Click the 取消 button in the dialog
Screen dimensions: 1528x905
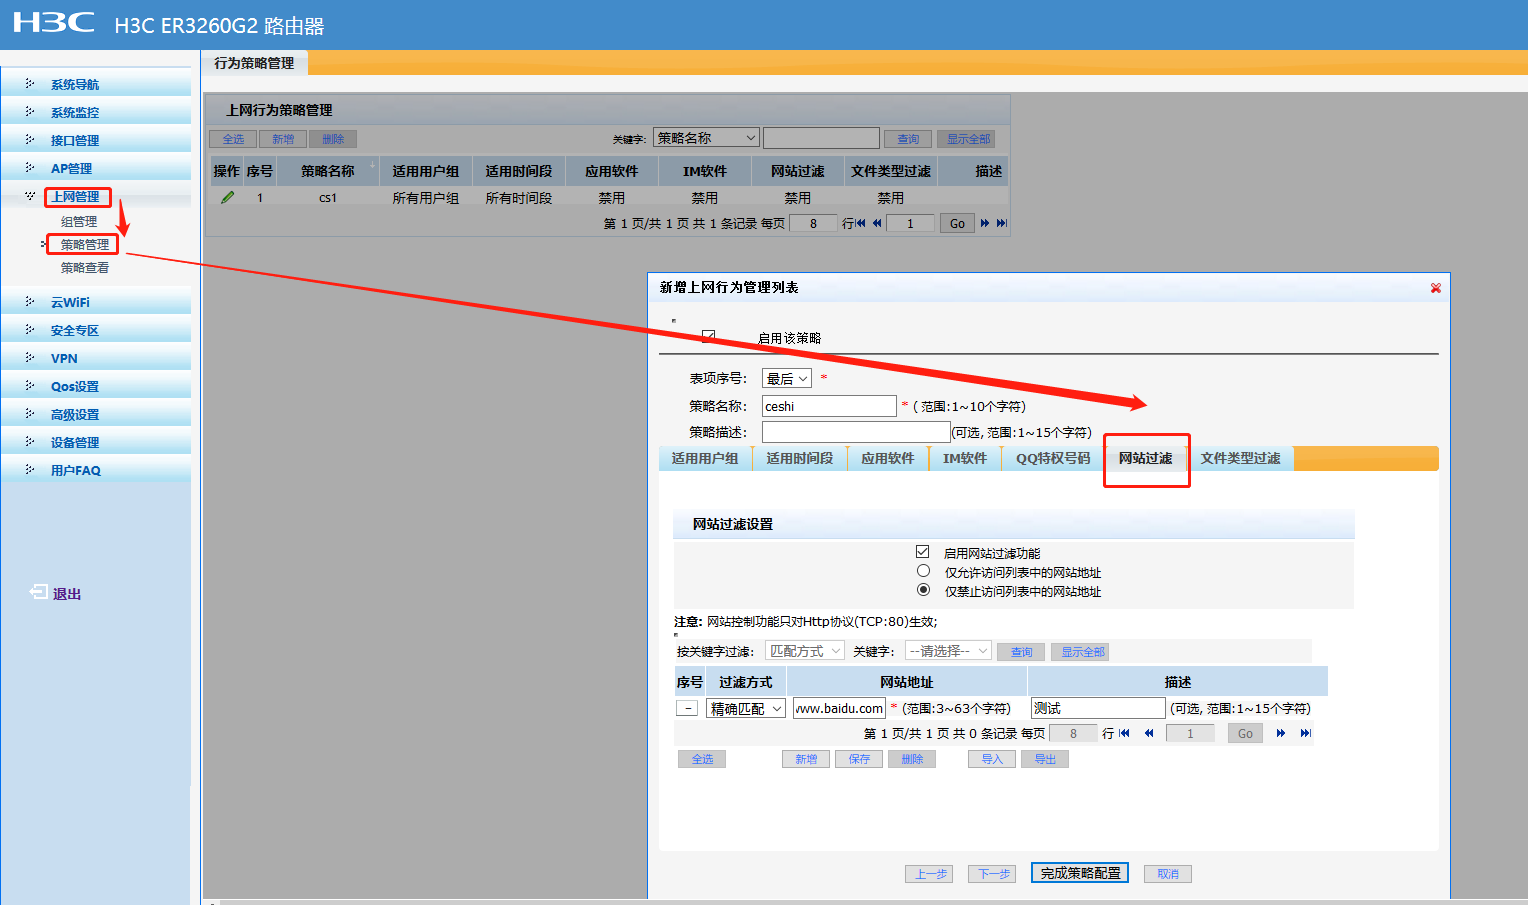point(1168,874)
